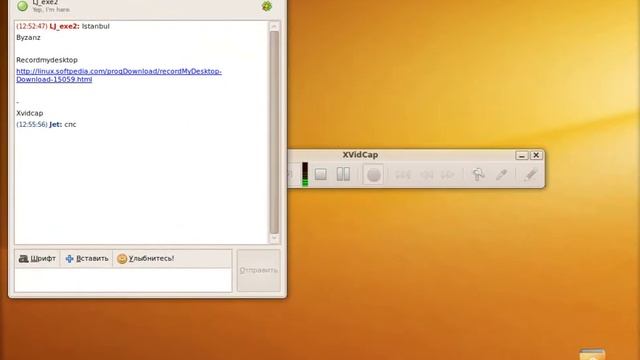Focus the chat message input field
This screenshot has width=640, height=360.
pyautogui.click(x=123, y=280)
